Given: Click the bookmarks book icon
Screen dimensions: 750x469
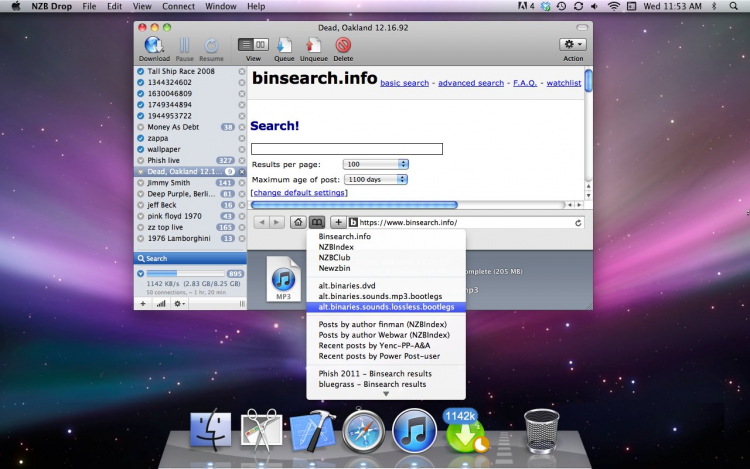Looking at the screenshot, I should click(x=317, y=222).
